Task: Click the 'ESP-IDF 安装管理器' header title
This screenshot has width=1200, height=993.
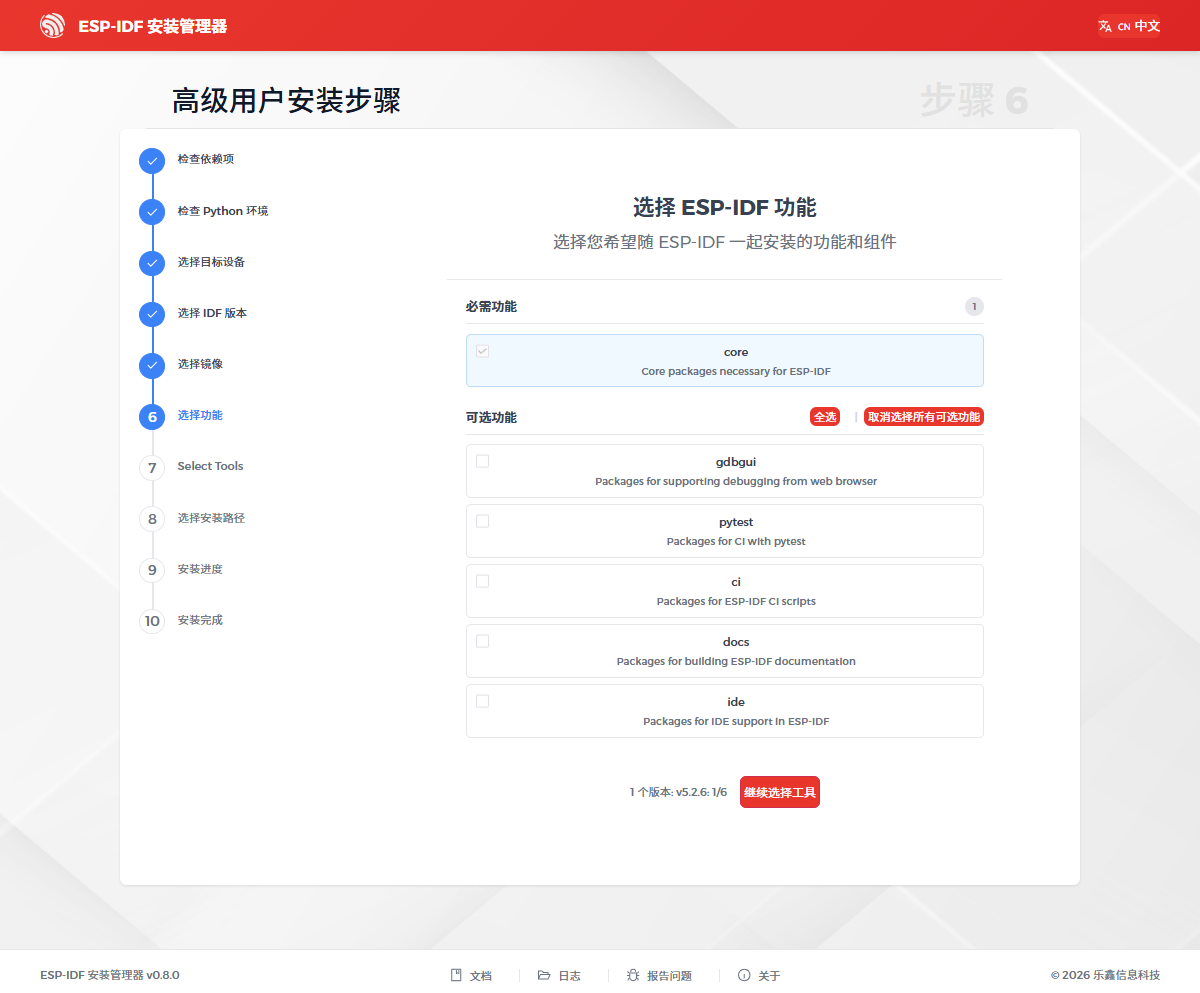Action: pos(153,26)
